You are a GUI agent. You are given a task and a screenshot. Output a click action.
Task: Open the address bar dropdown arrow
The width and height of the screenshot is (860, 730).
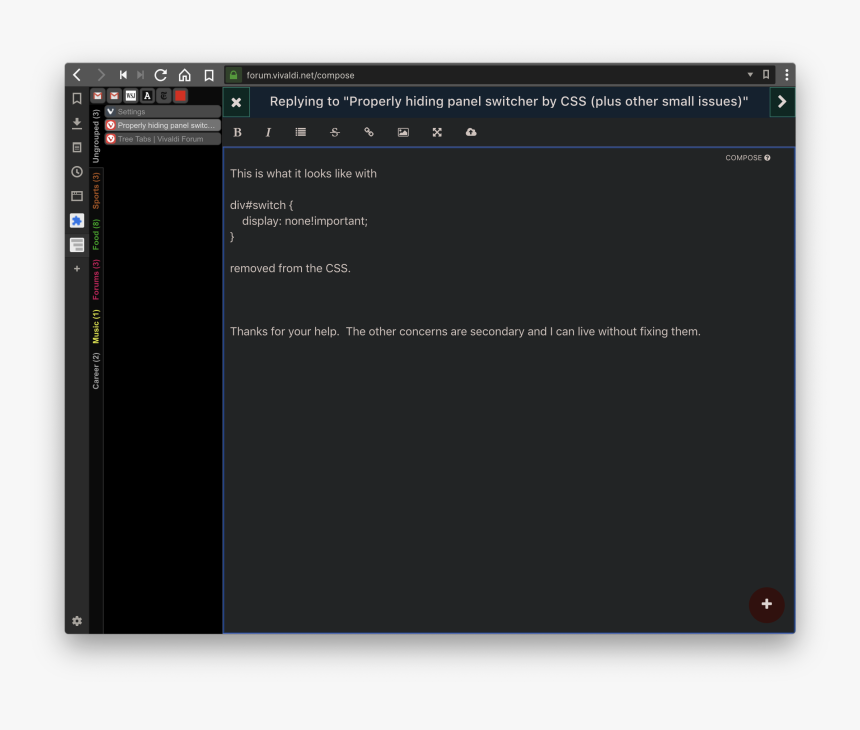[750, 75]
